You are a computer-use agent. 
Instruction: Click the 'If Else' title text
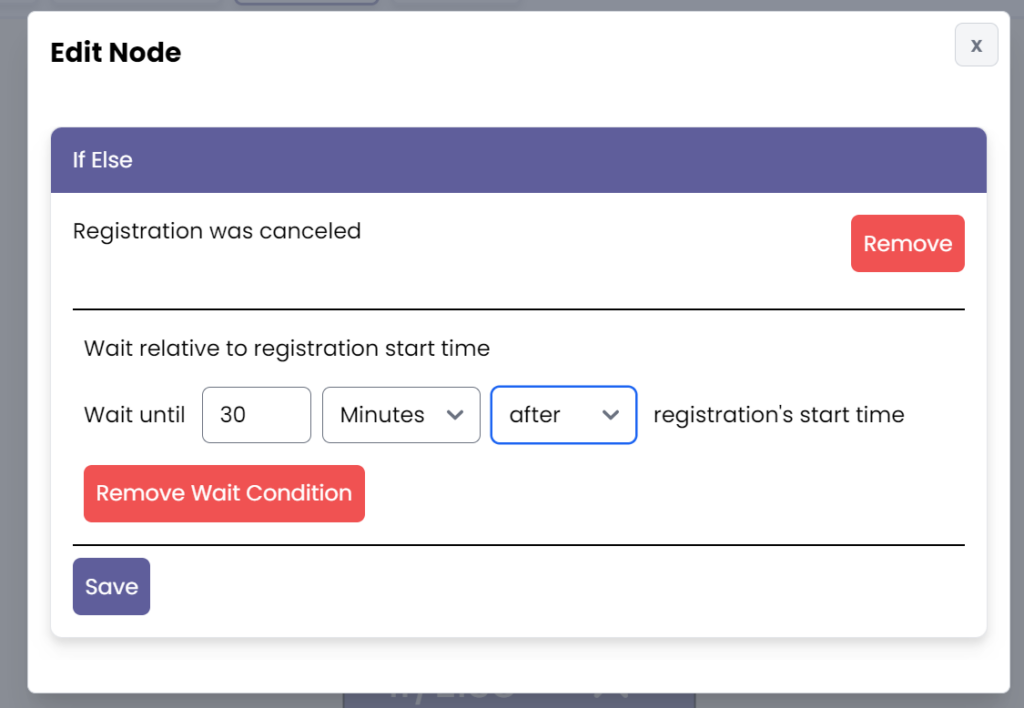102,160
